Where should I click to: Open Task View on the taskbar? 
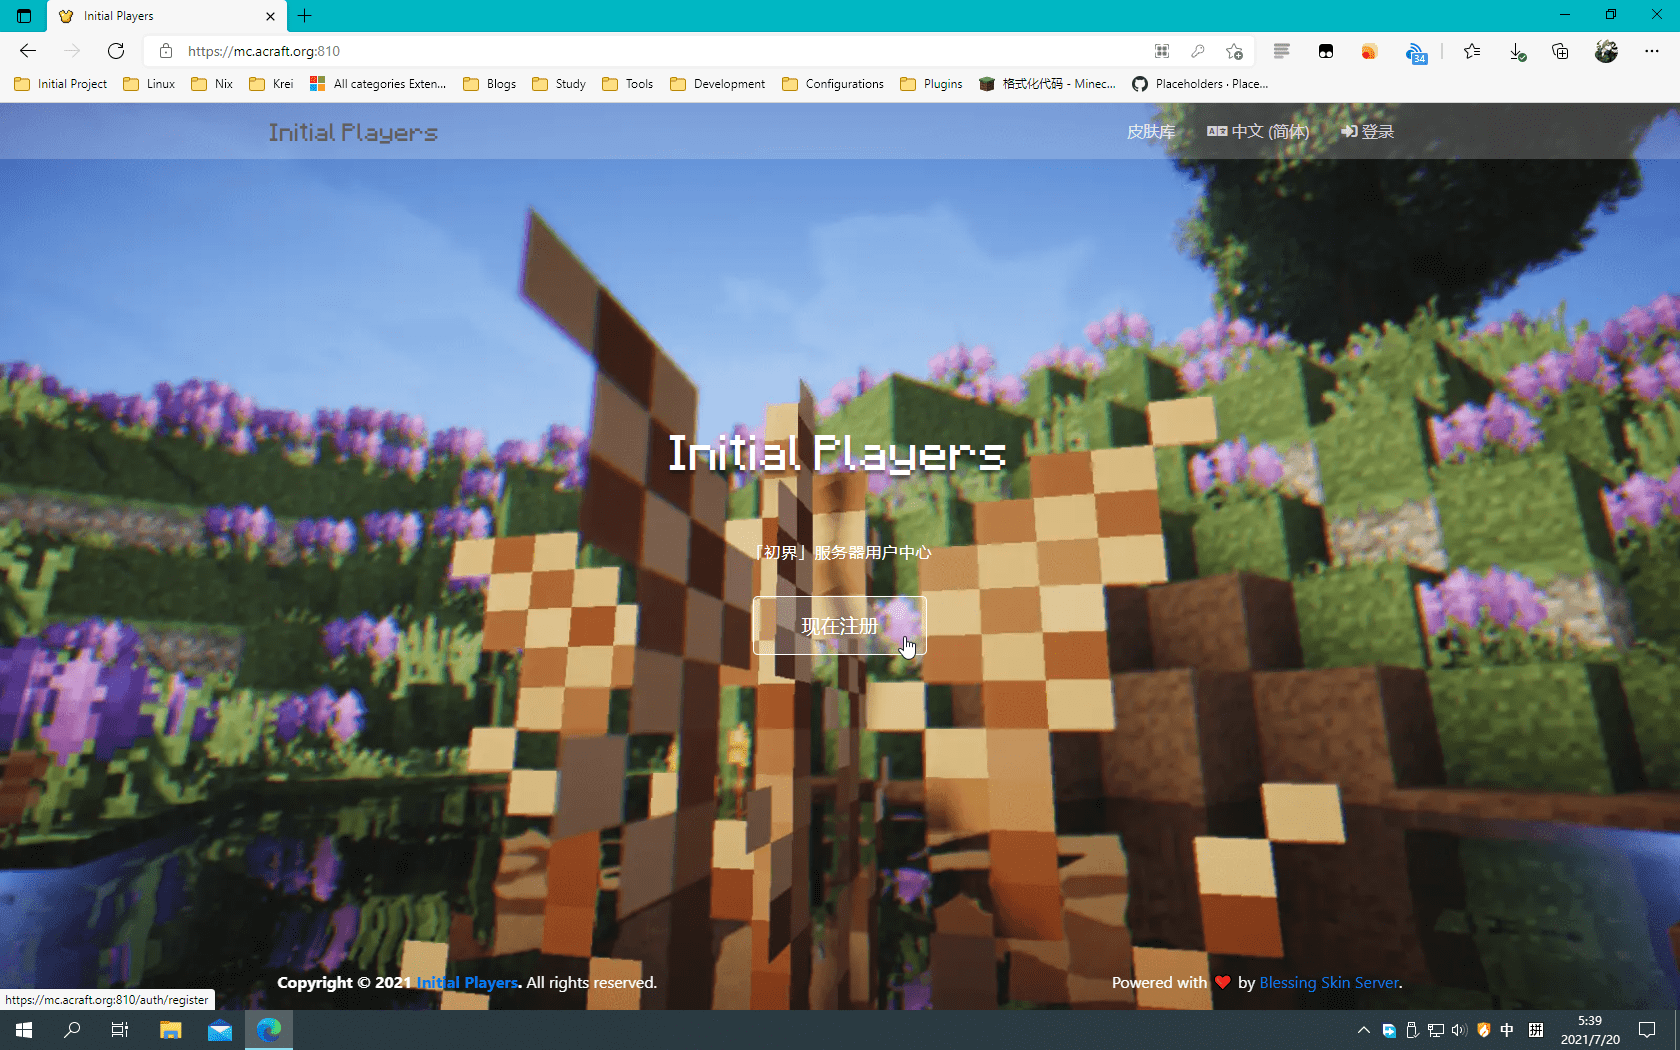point(120,1029)
